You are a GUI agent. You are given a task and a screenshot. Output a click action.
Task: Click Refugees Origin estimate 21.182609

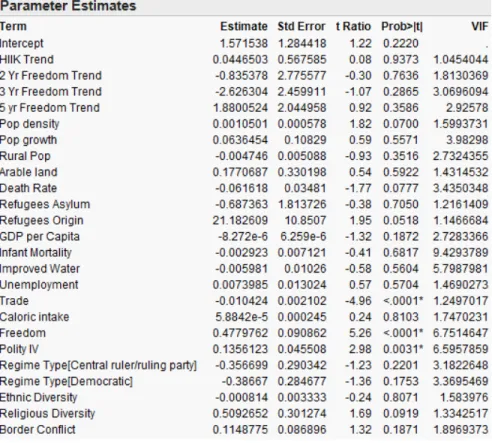[240, 220]
